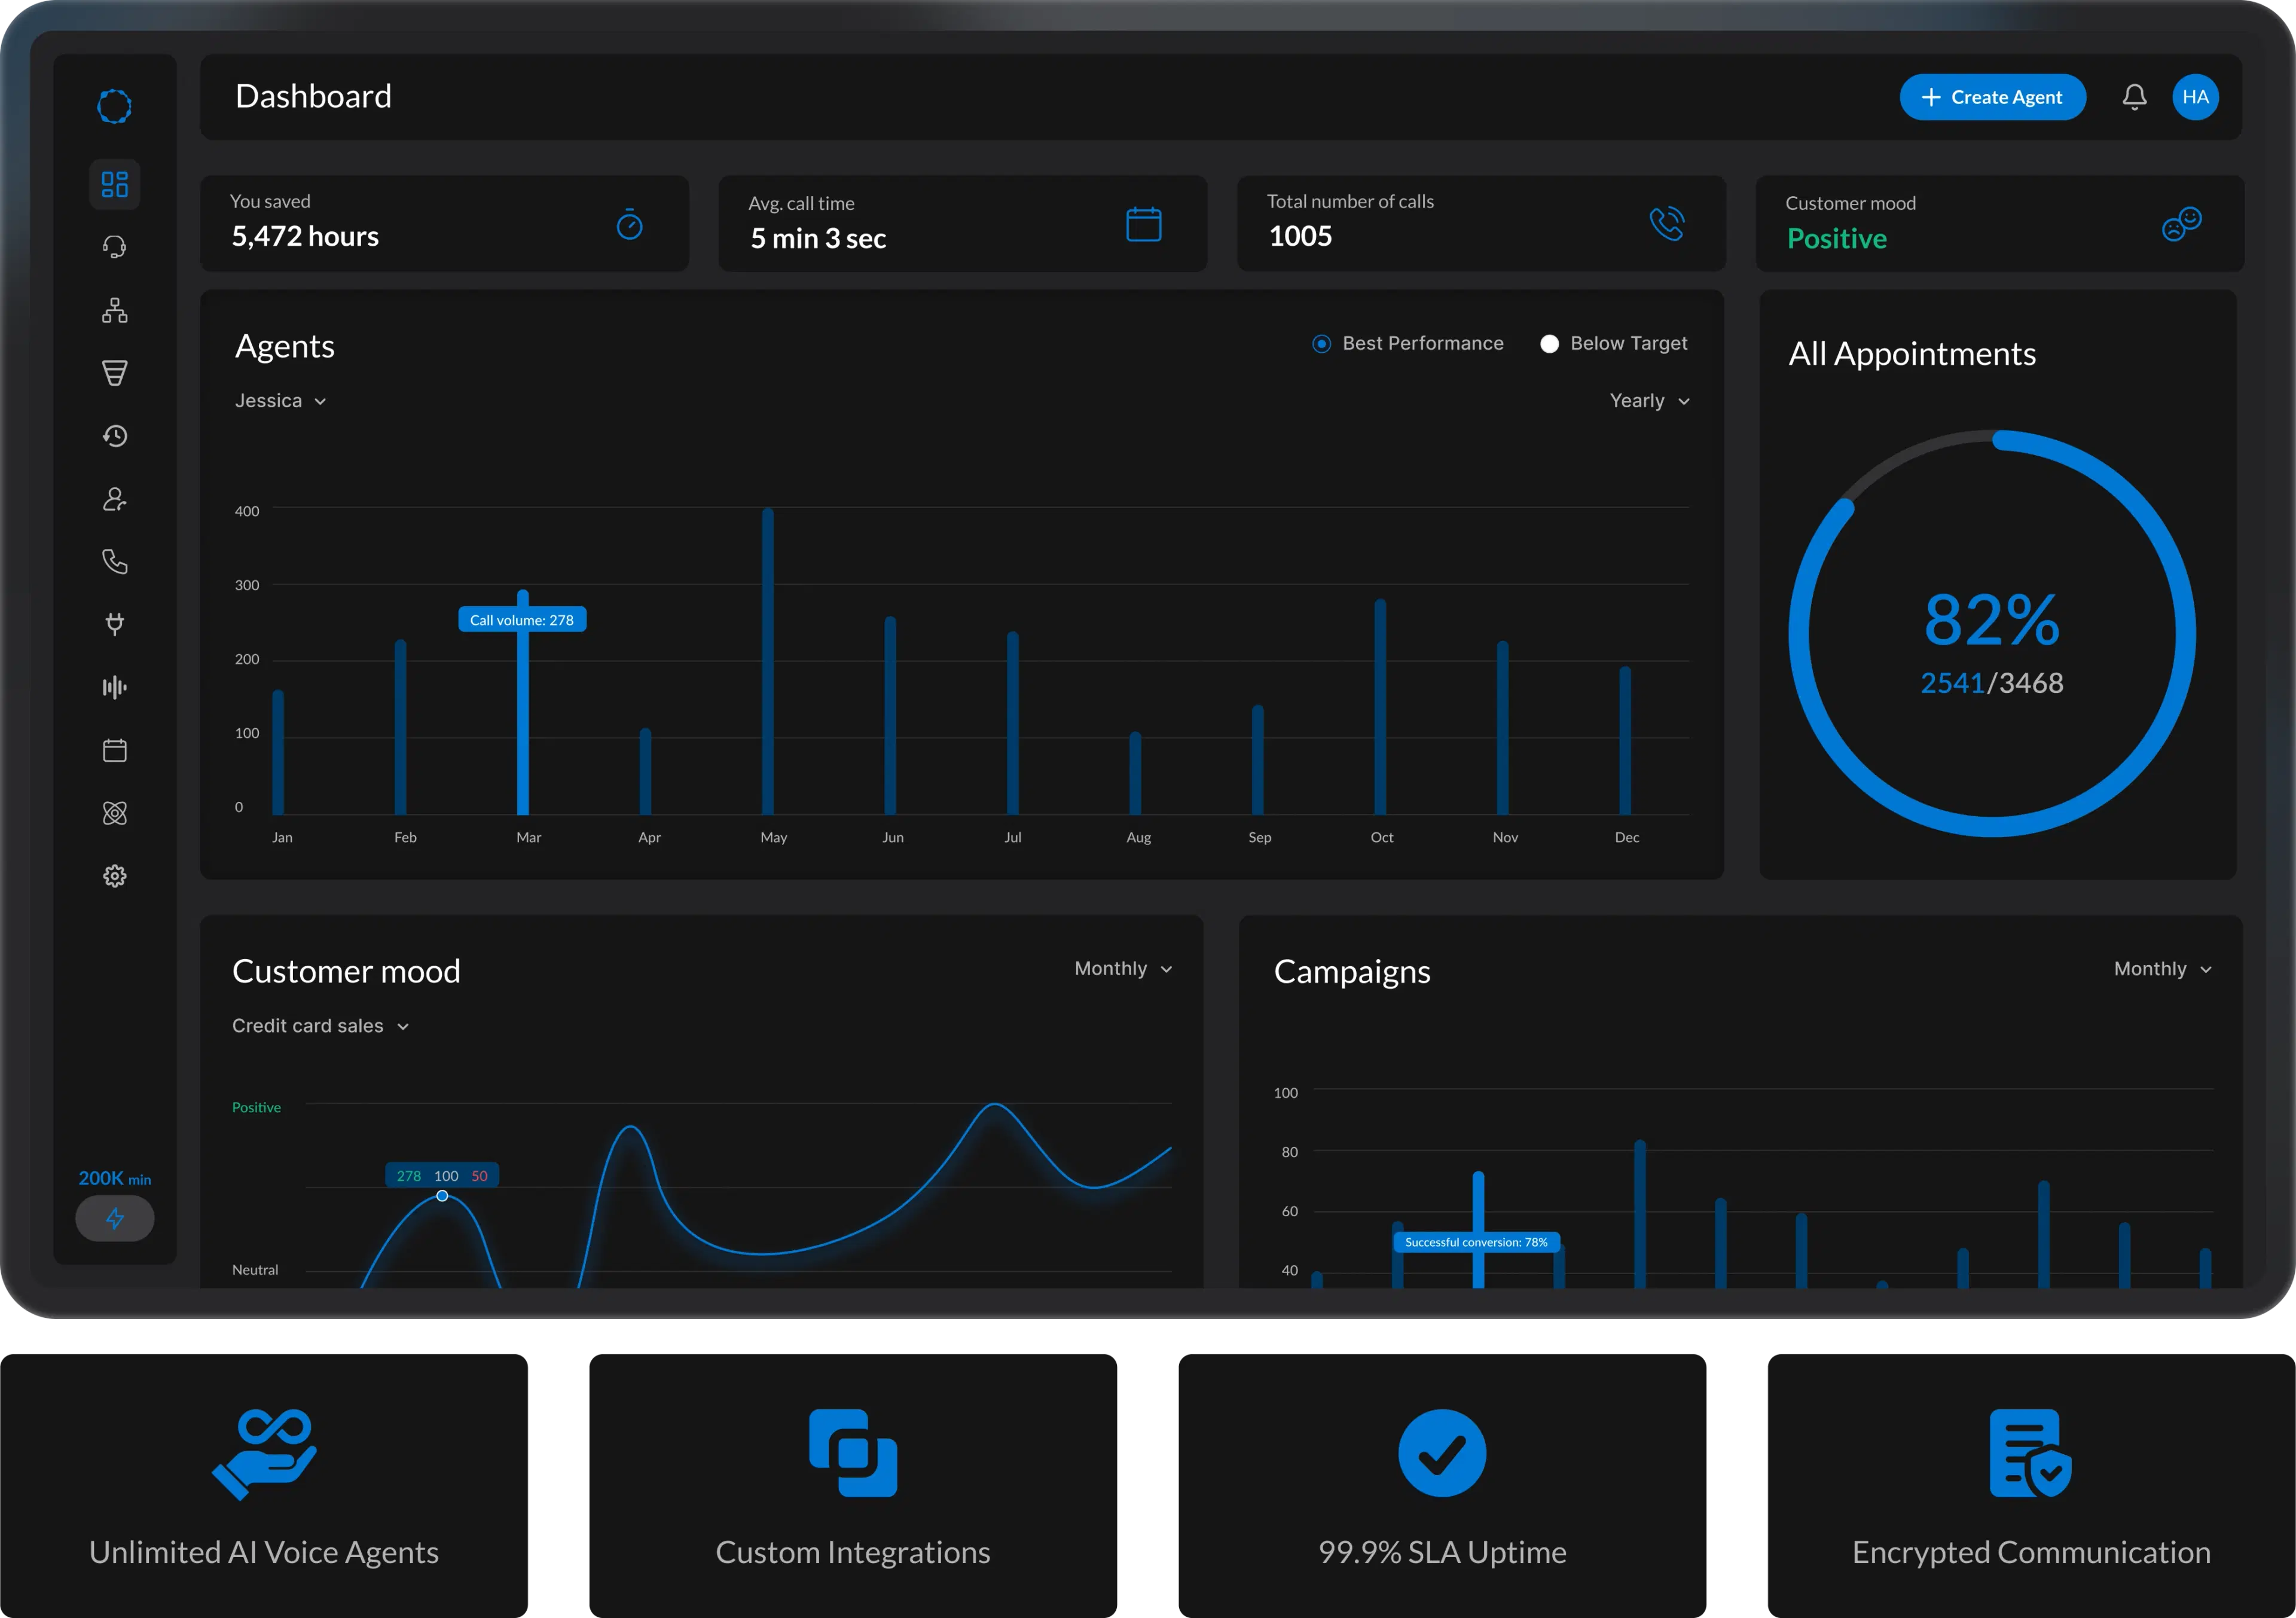Click the notifications bell icon
Image resolution: width=2296 pixels, height=1618 pixels.
pos(2134,97)
